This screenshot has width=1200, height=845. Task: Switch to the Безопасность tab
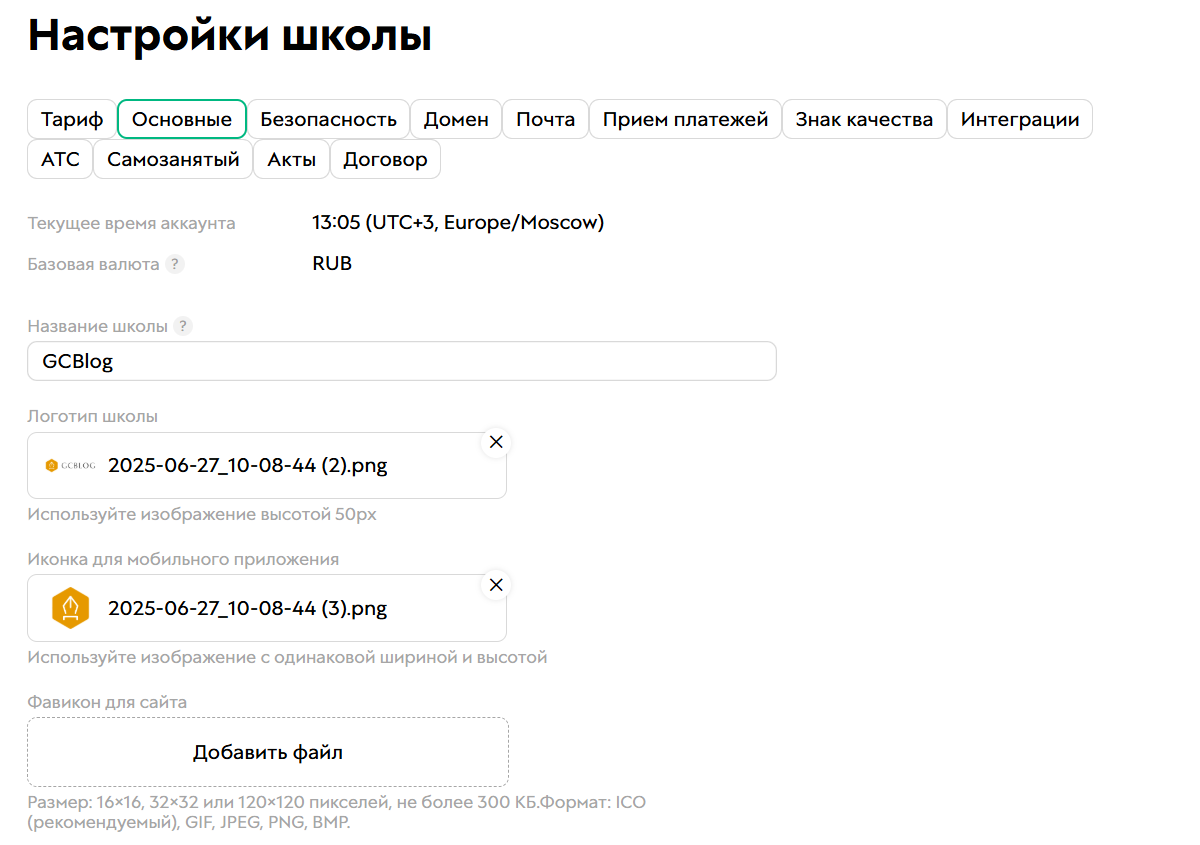click(329, 119)
